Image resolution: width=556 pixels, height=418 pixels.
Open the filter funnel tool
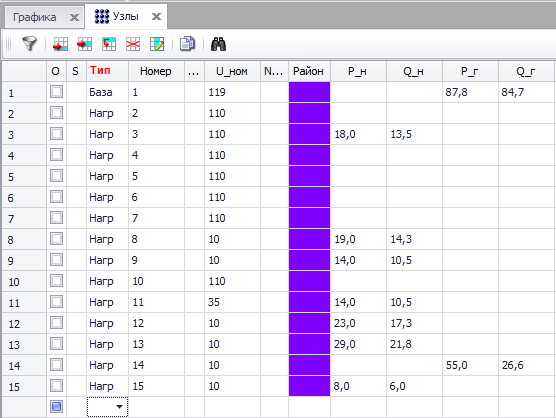tap(29, 44)
